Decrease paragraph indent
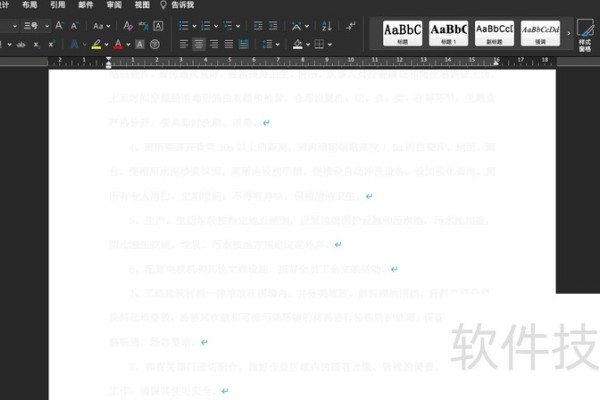Viewport: 600px width, 400px height. coord(258,26)
